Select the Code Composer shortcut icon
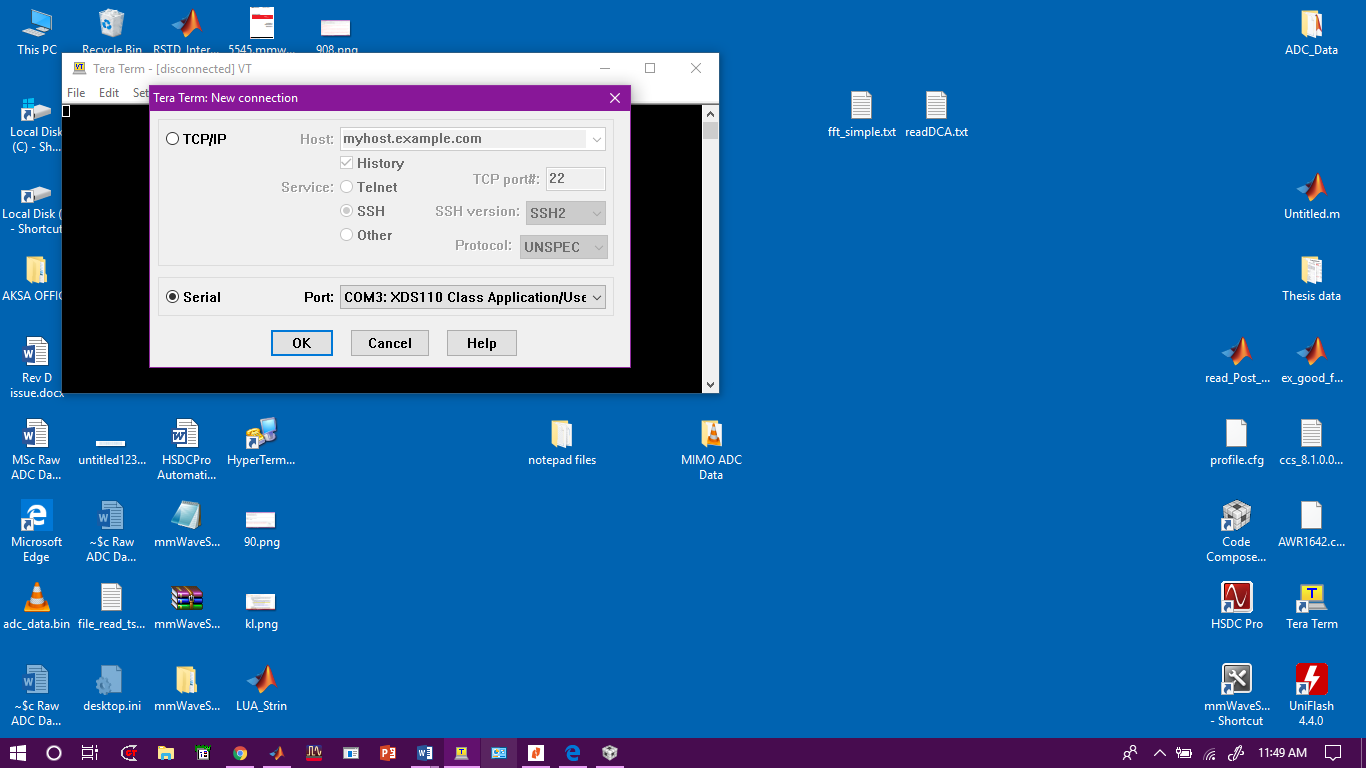Screen dimensions: 1366x768 pyautogui.click(x=1237, y=531)
